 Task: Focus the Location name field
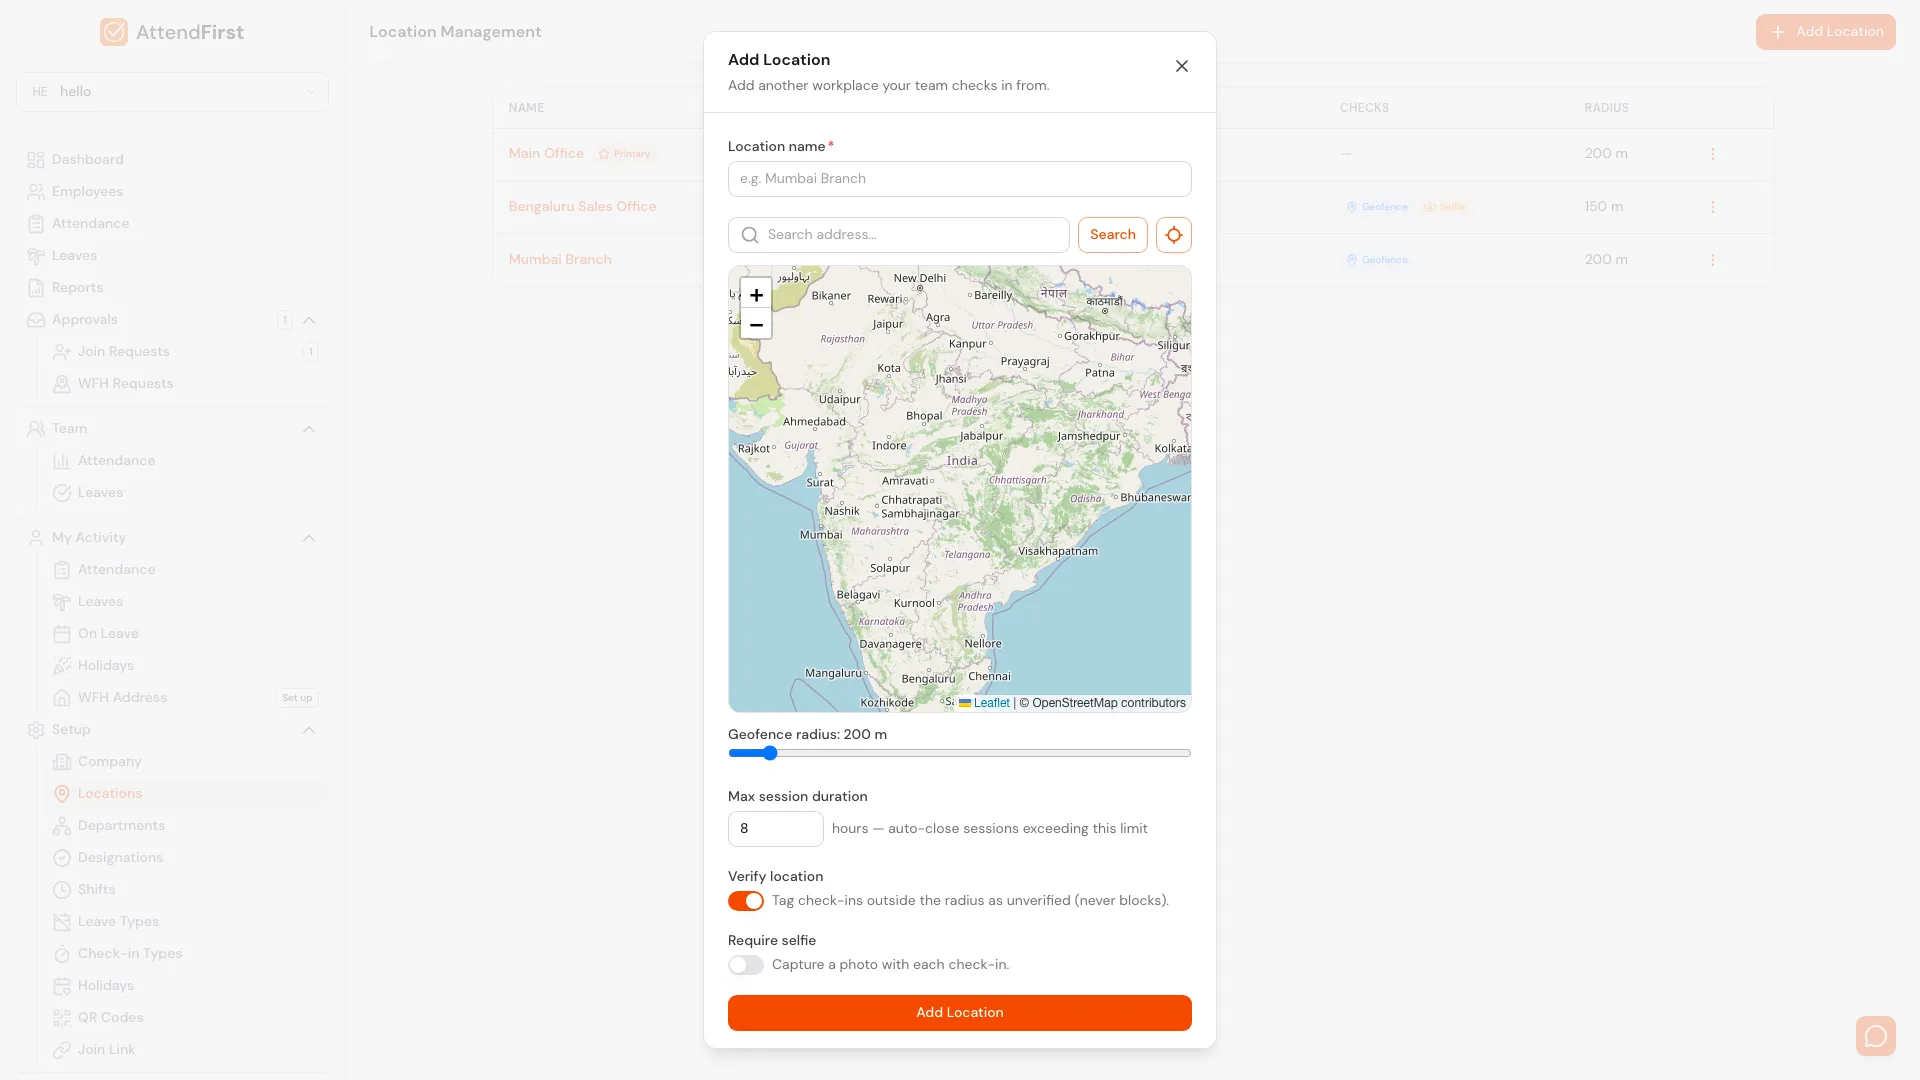point(960,179)
